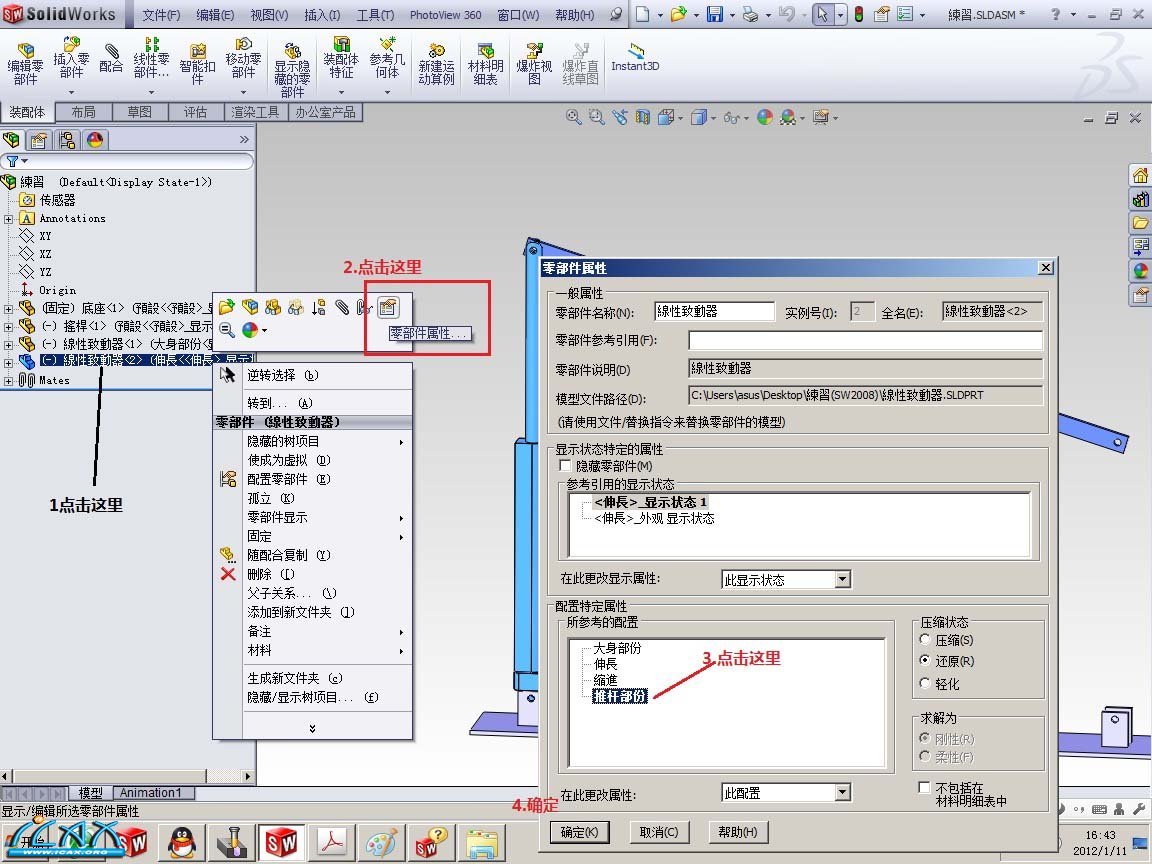Check the 不包括在材料明细表中 checkbox
The width and height of the screenshot is (1152, 864).
[925, 788]
